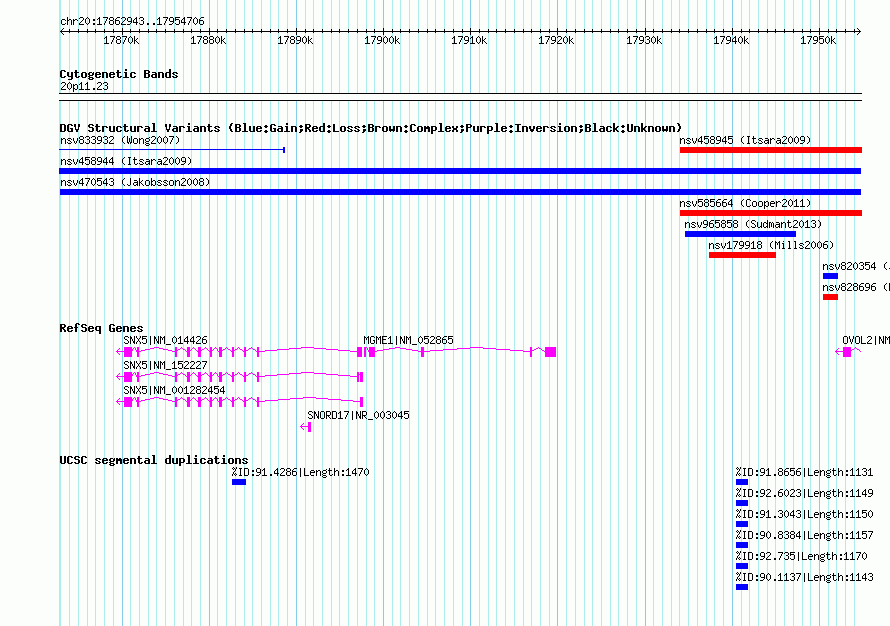Select the large exon of SNX5 NM_152227

point(128,377)
